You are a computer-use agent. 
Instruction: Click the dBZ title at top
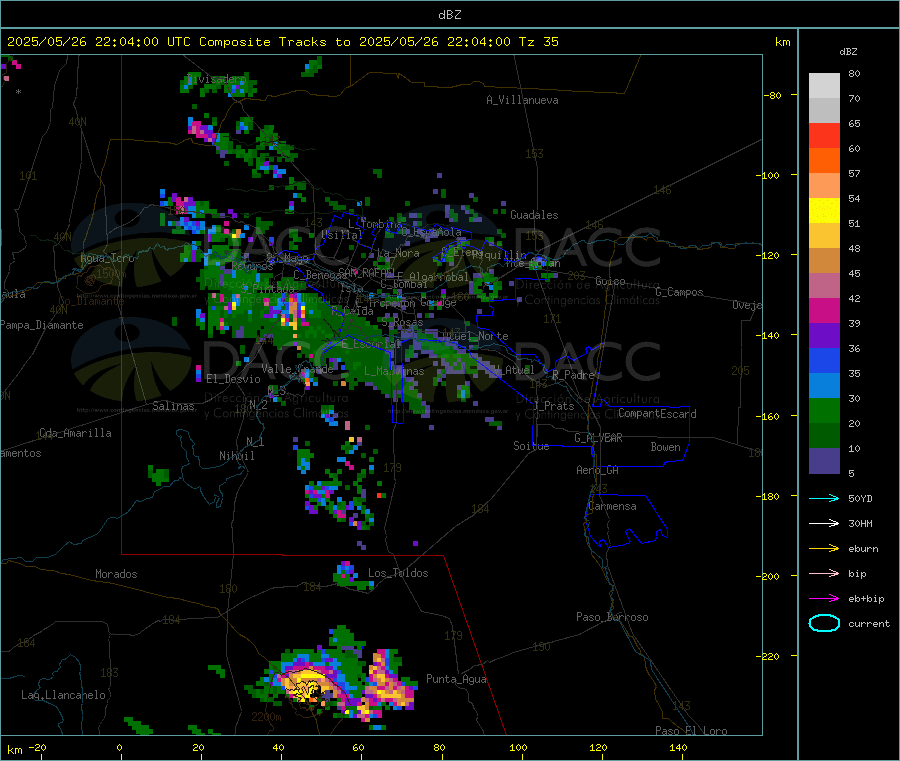click(449, 15)
